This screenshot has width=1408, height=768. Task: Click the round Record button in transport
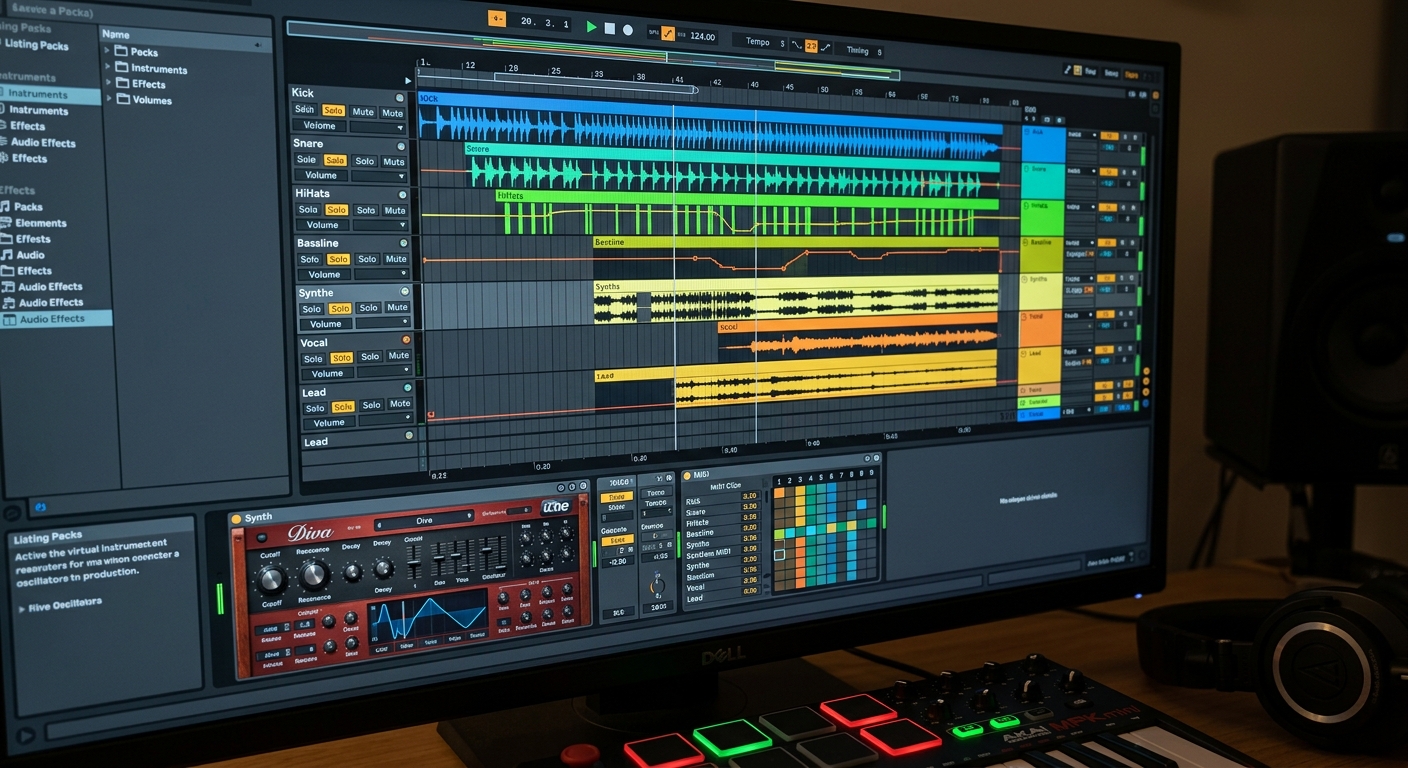click(x=628, y=30)
